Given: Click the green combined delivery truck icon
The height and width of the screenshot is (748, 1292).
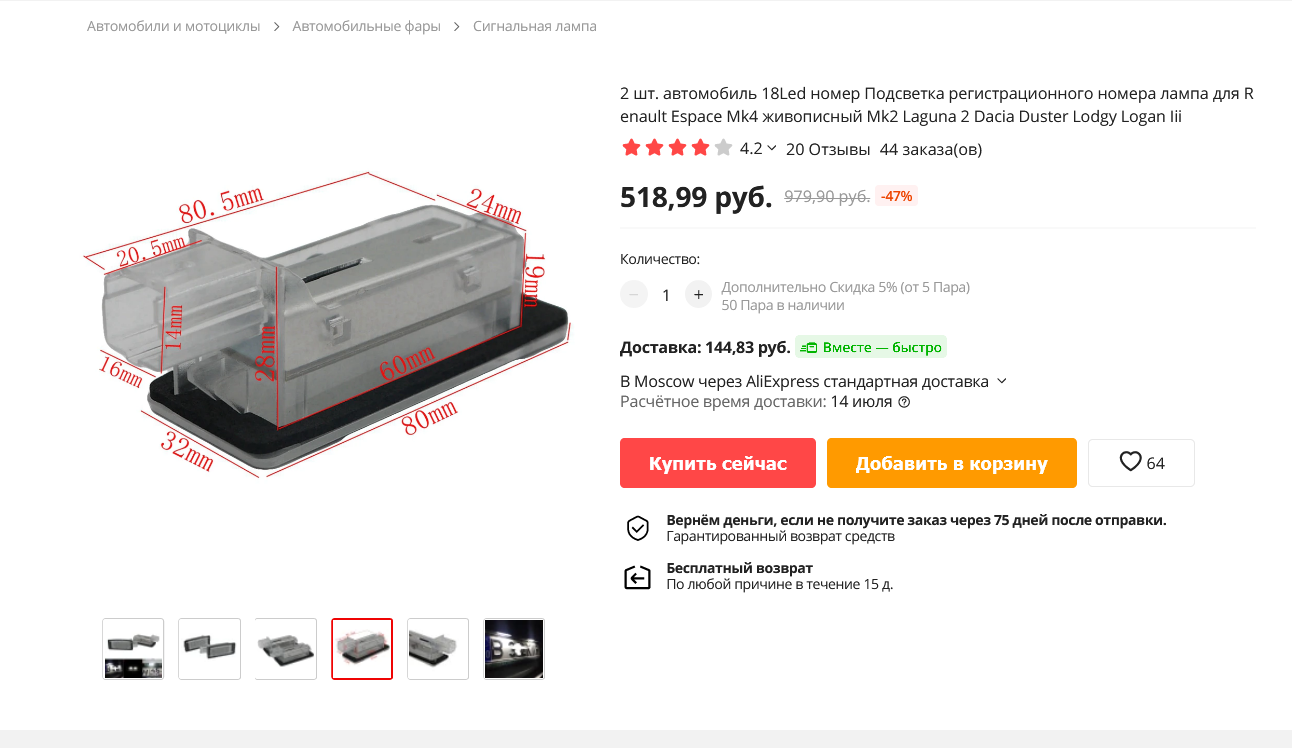Looking at the screenshot, I should click(x=809, y=348).
